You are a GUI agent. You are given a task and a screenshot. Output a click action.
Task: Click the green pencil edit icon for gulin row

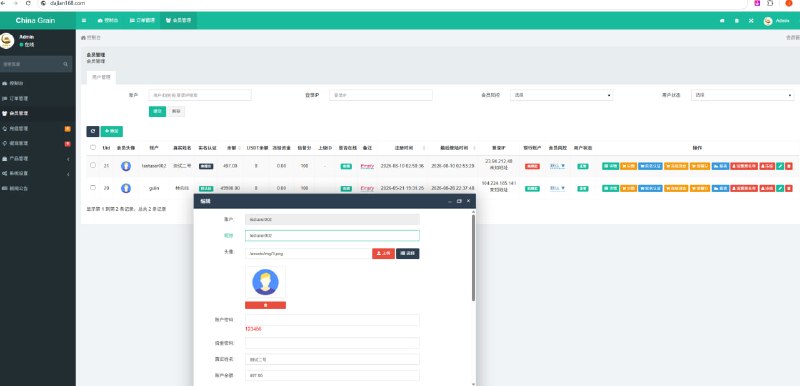(780, 188)
